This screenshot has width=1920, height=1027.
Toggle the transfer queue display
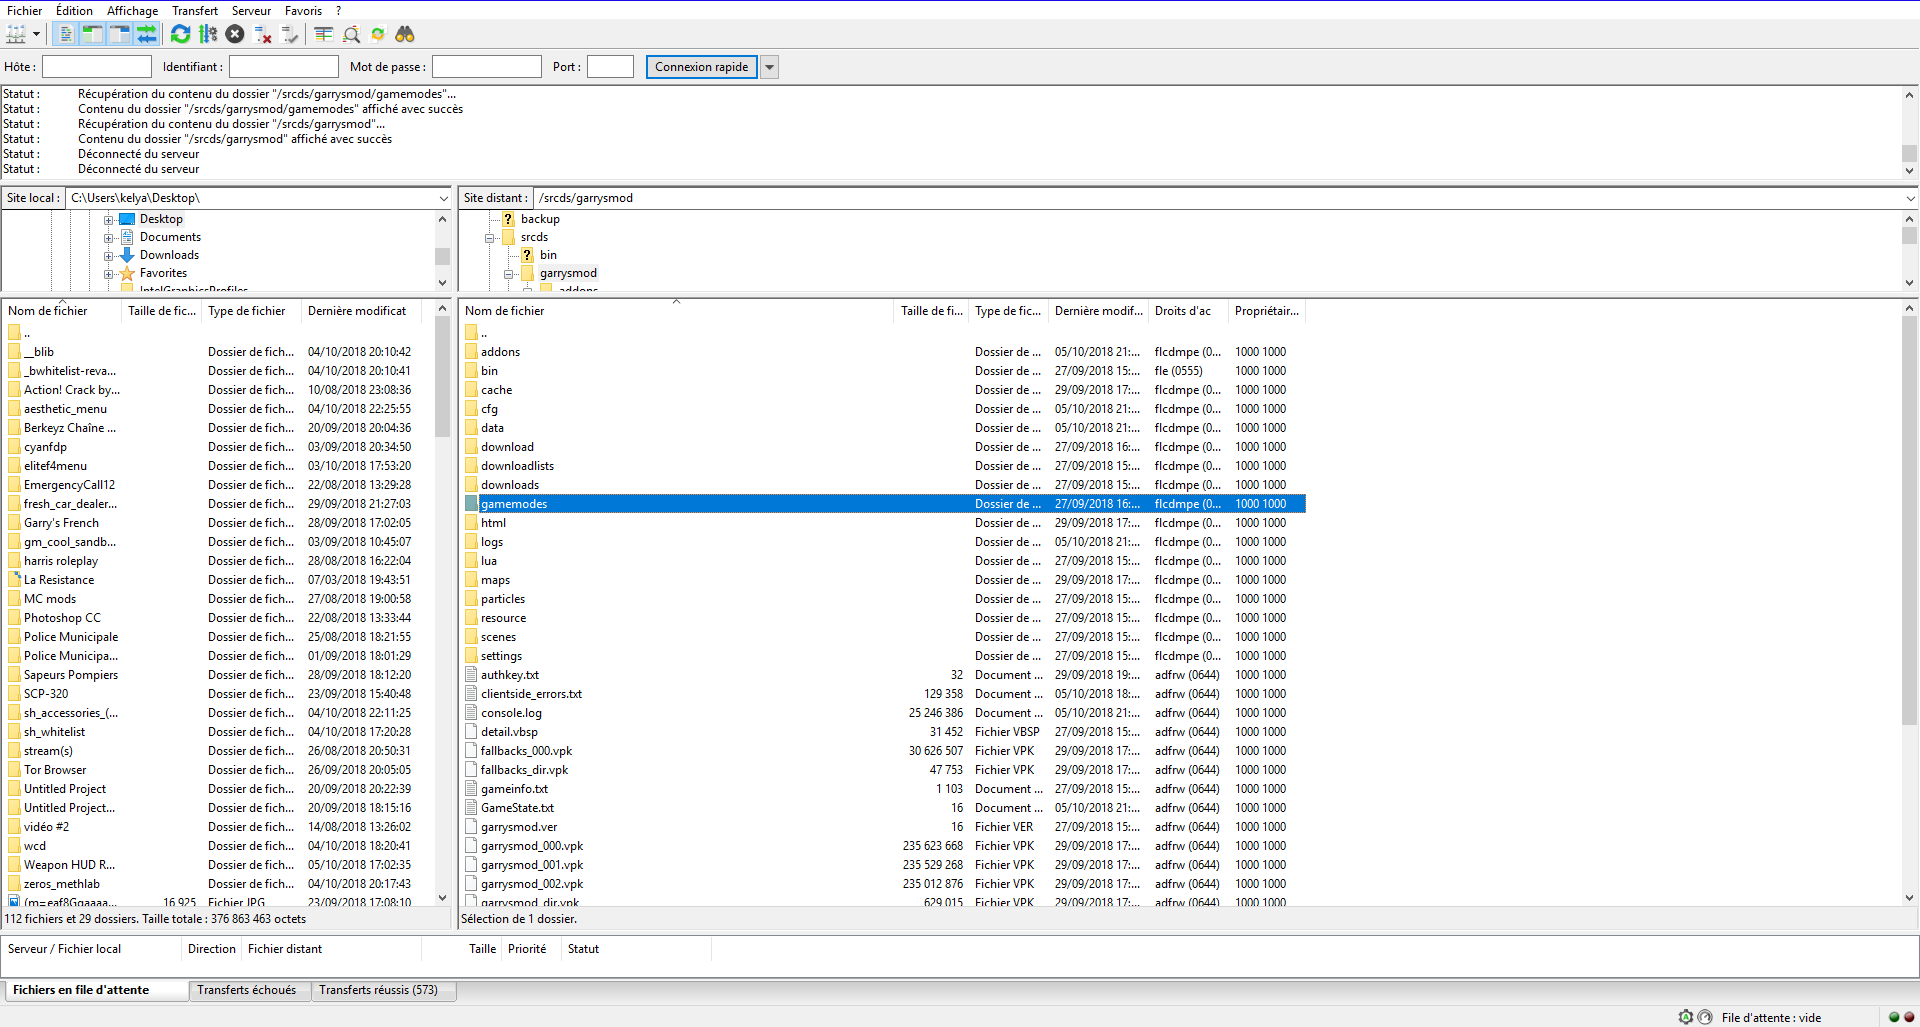146,34
